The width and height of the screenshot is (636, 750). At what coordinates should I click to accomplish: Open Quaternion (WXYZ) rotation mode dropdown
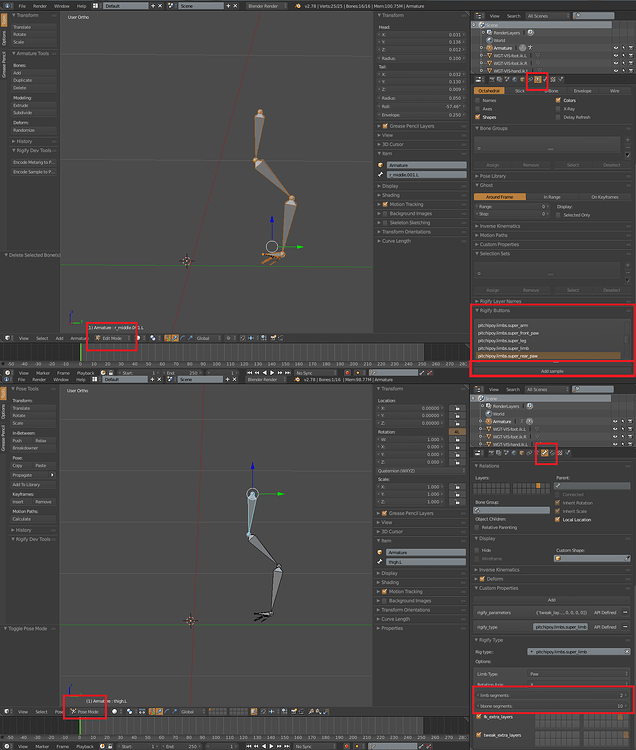coord(421,471)
